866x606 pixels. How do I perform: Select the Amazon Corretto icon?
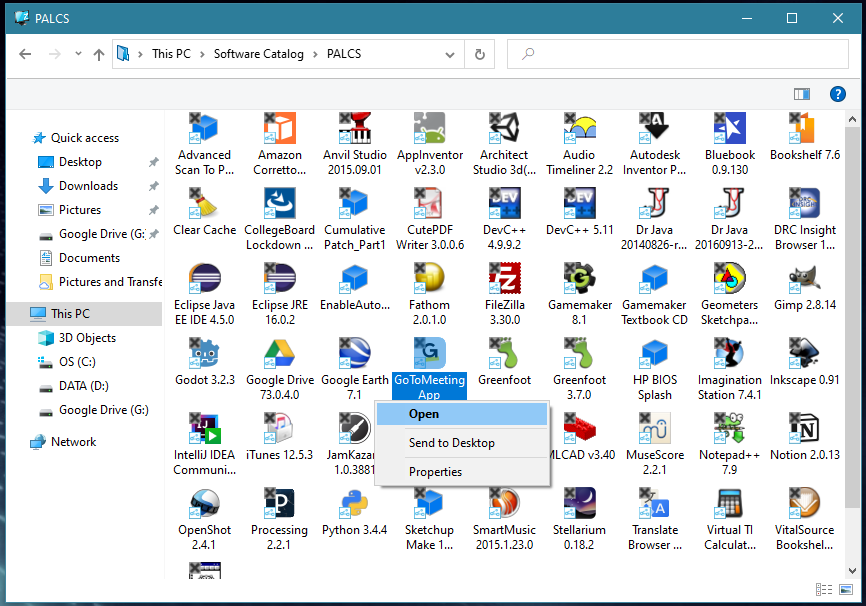point(279,128)
